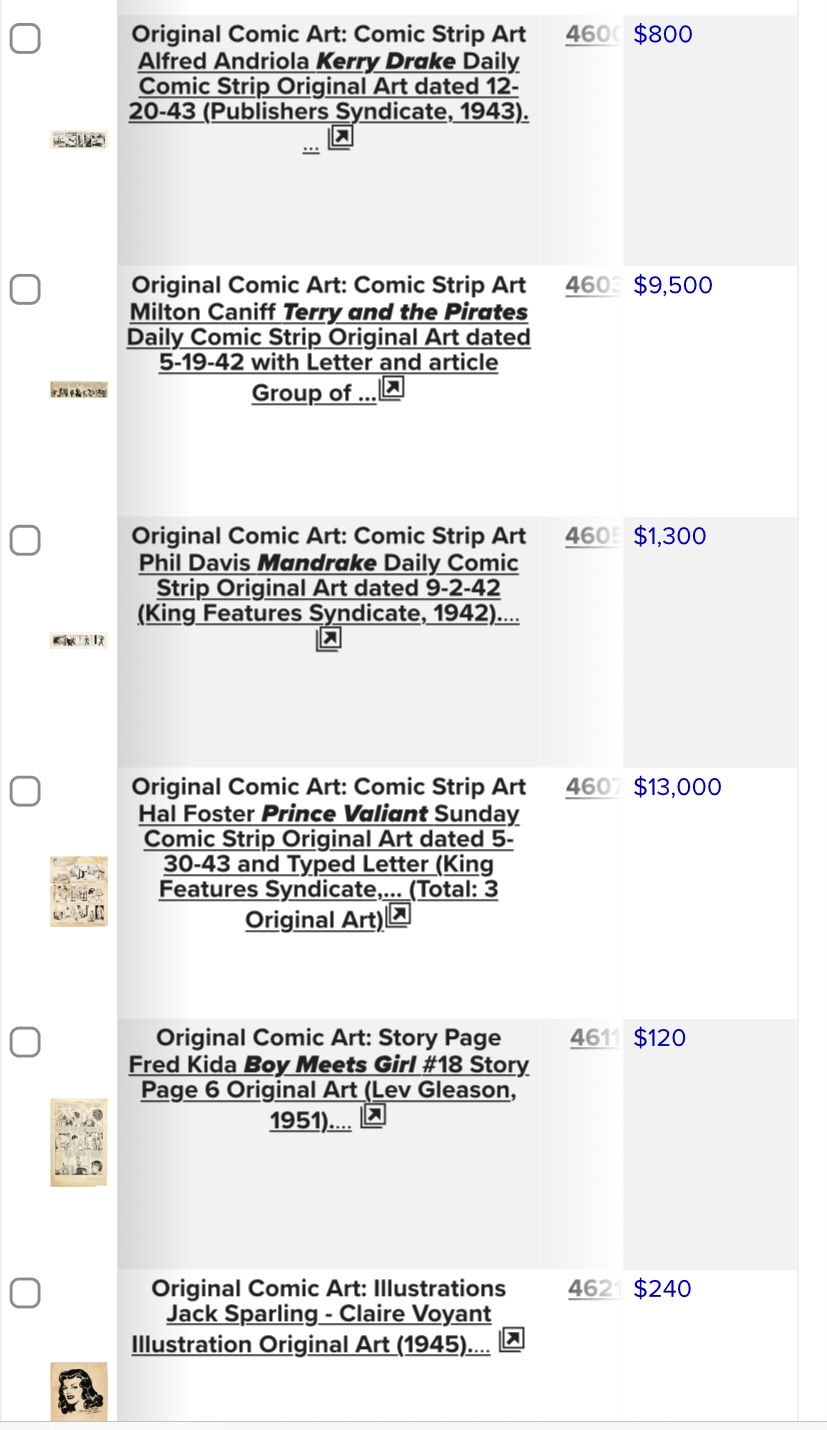Select checkbox for Kerry Drake lot

point(25,39)
